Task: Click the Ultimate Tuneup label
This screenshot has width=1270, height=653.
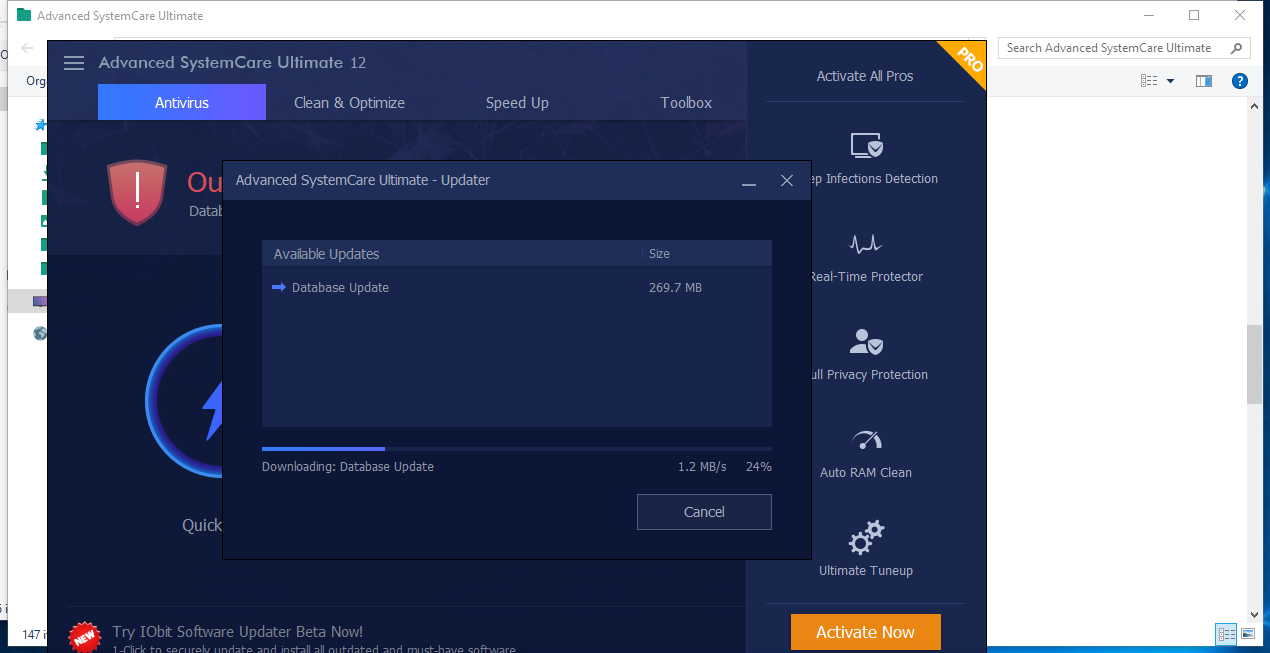Action: point(866,571)
